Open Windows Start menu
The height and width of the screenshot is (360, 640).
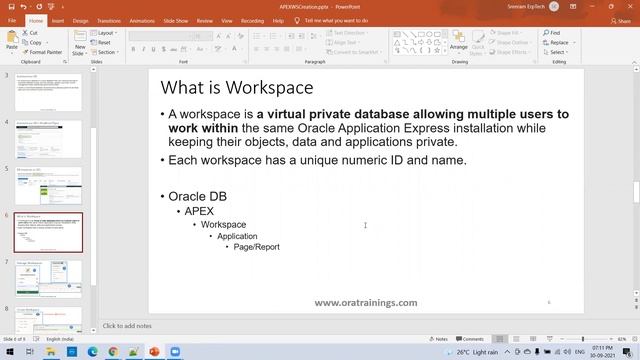(x=10, y=352)
